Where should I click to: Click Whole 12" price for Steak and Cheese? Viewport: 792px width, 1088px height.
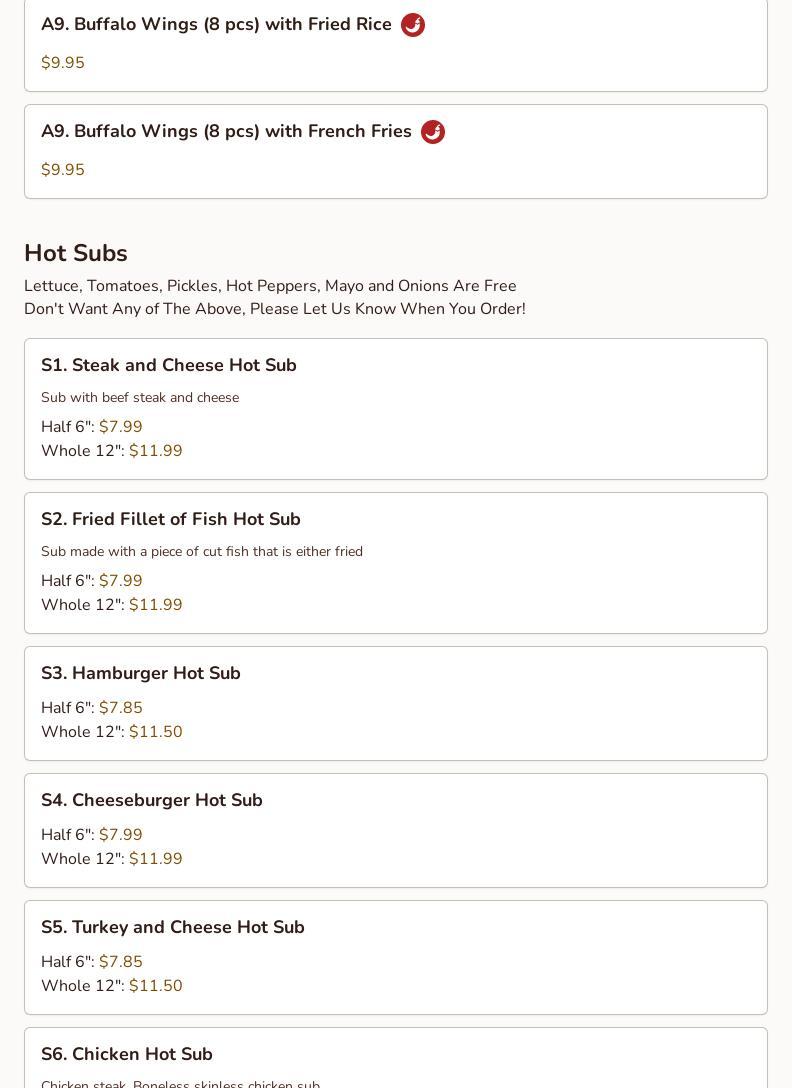point(156,451)
